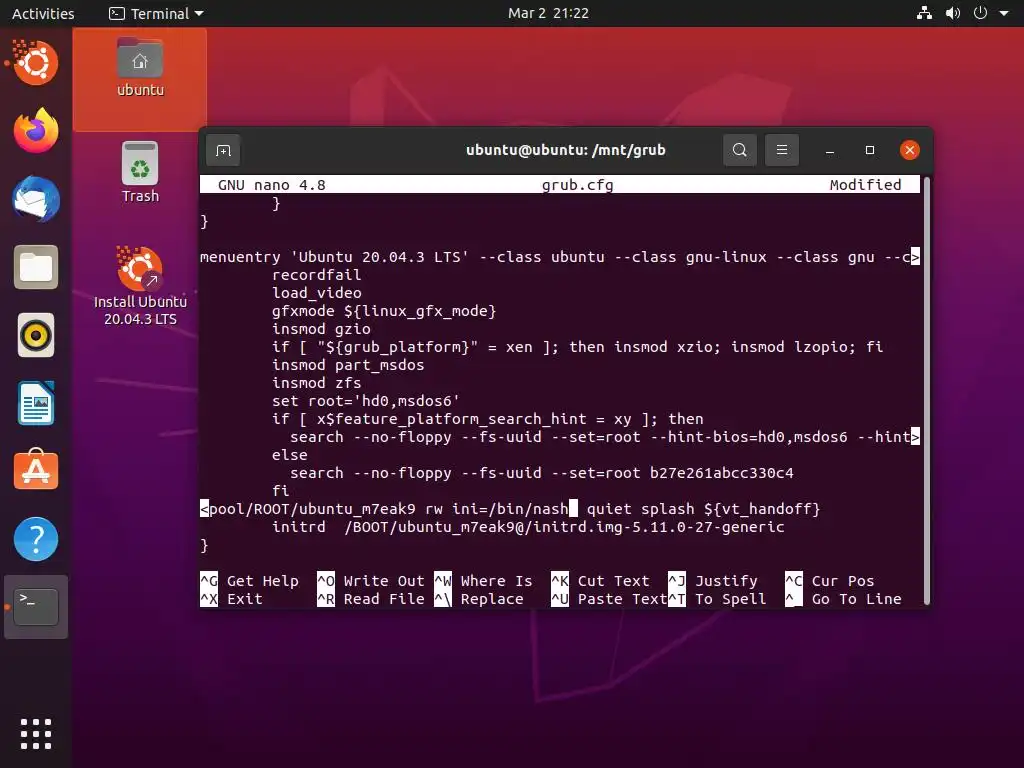Viewport: 1024px width, 768px height.
Task: Click the insmod part_msdos line
Action: [x=348, y=365]
